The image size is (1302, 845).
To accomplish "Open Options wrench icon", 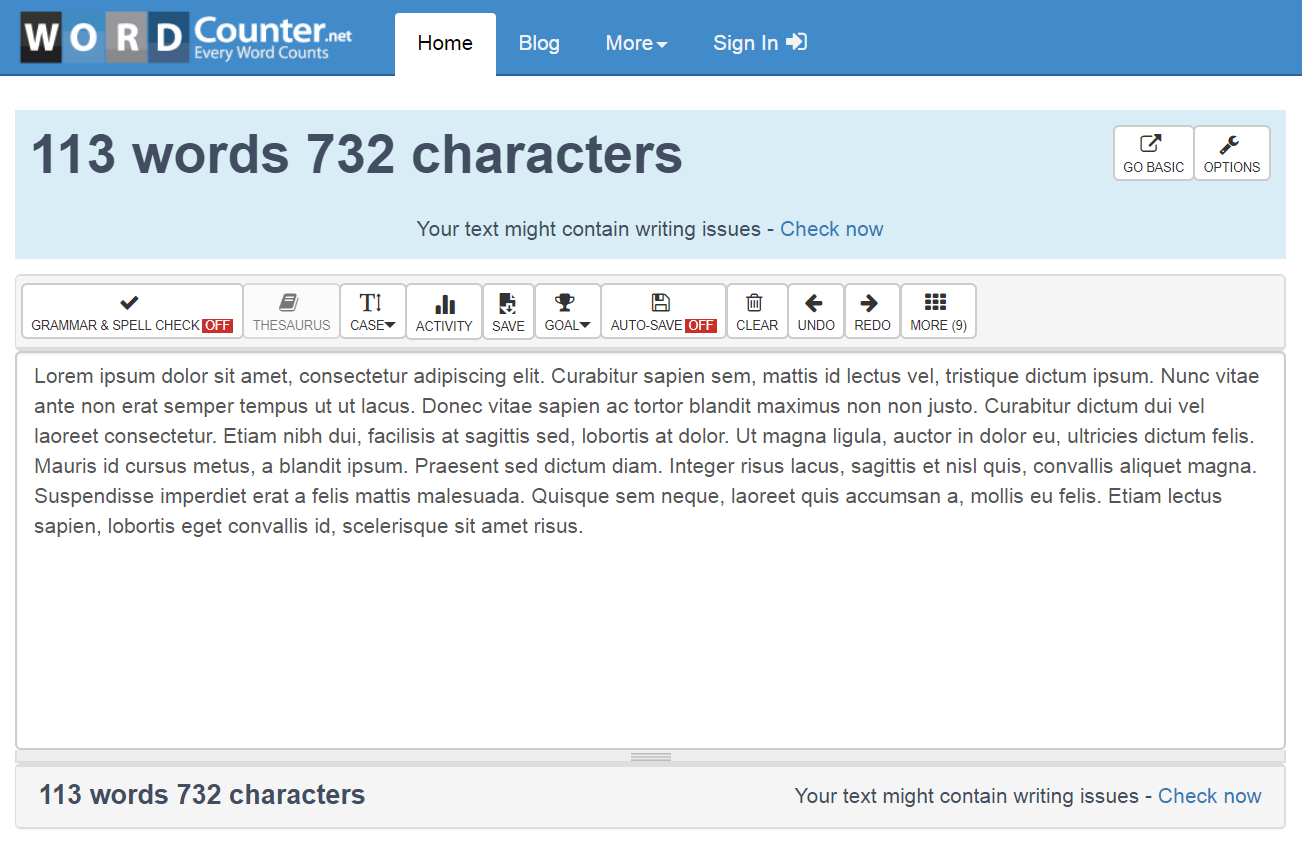I will 1231,144.
